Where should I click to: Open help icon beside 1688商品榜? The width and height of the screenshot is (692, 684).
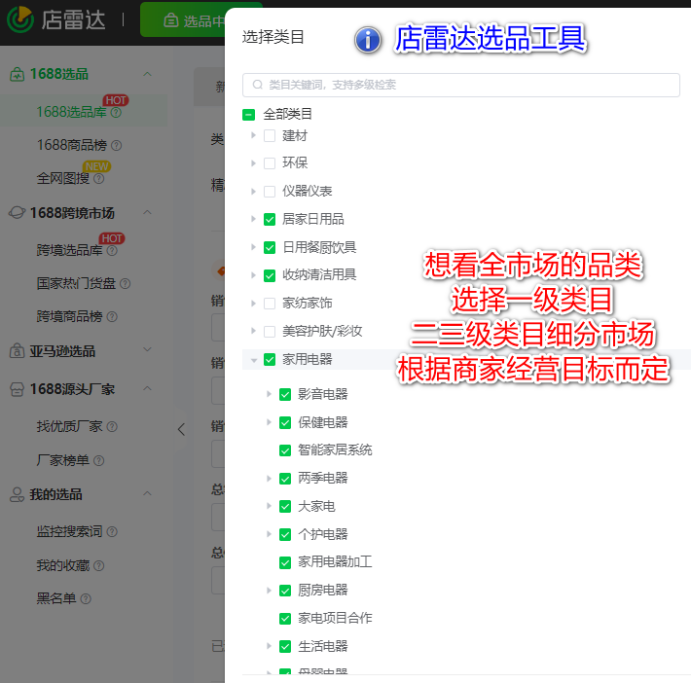[x=117, y=145]
